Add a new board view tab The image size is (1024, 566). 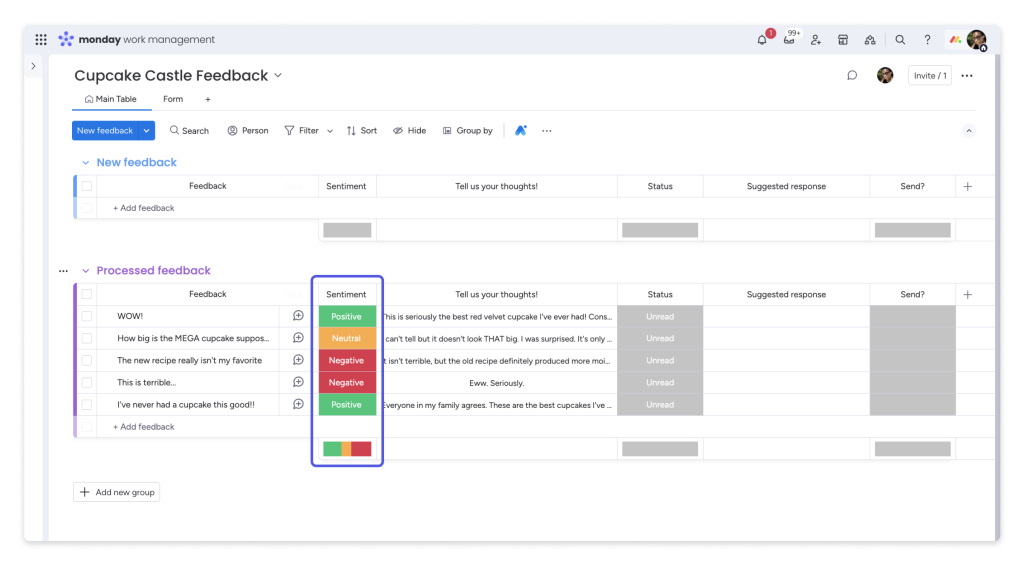tap(208, 99)
